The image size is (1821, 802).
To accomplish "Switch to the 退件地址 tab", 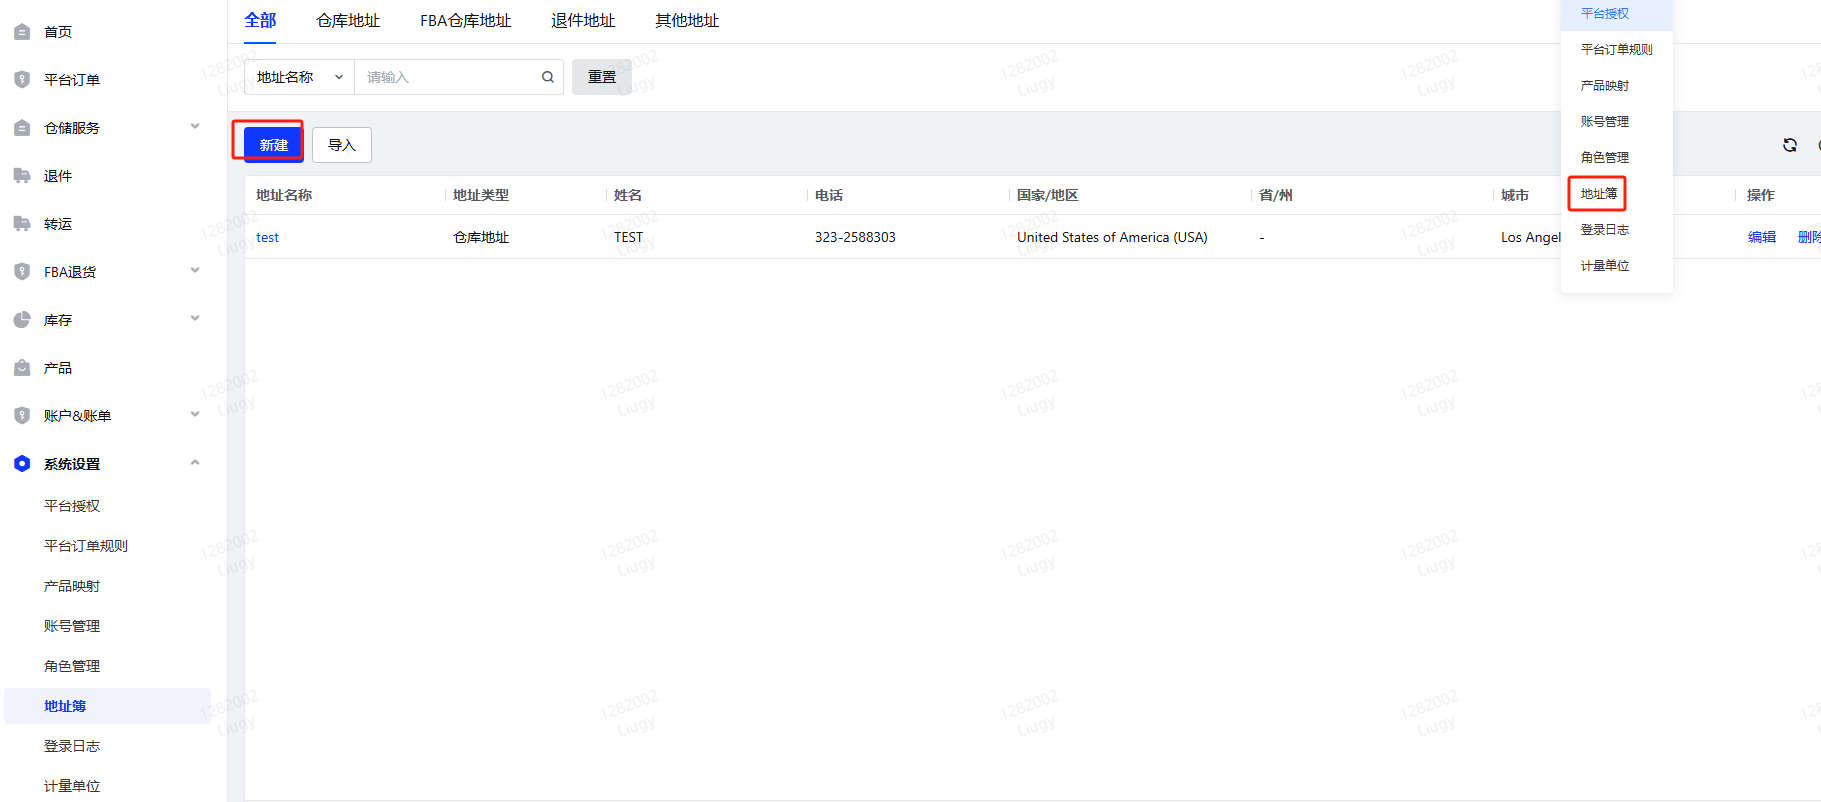I will coord(583,21).
